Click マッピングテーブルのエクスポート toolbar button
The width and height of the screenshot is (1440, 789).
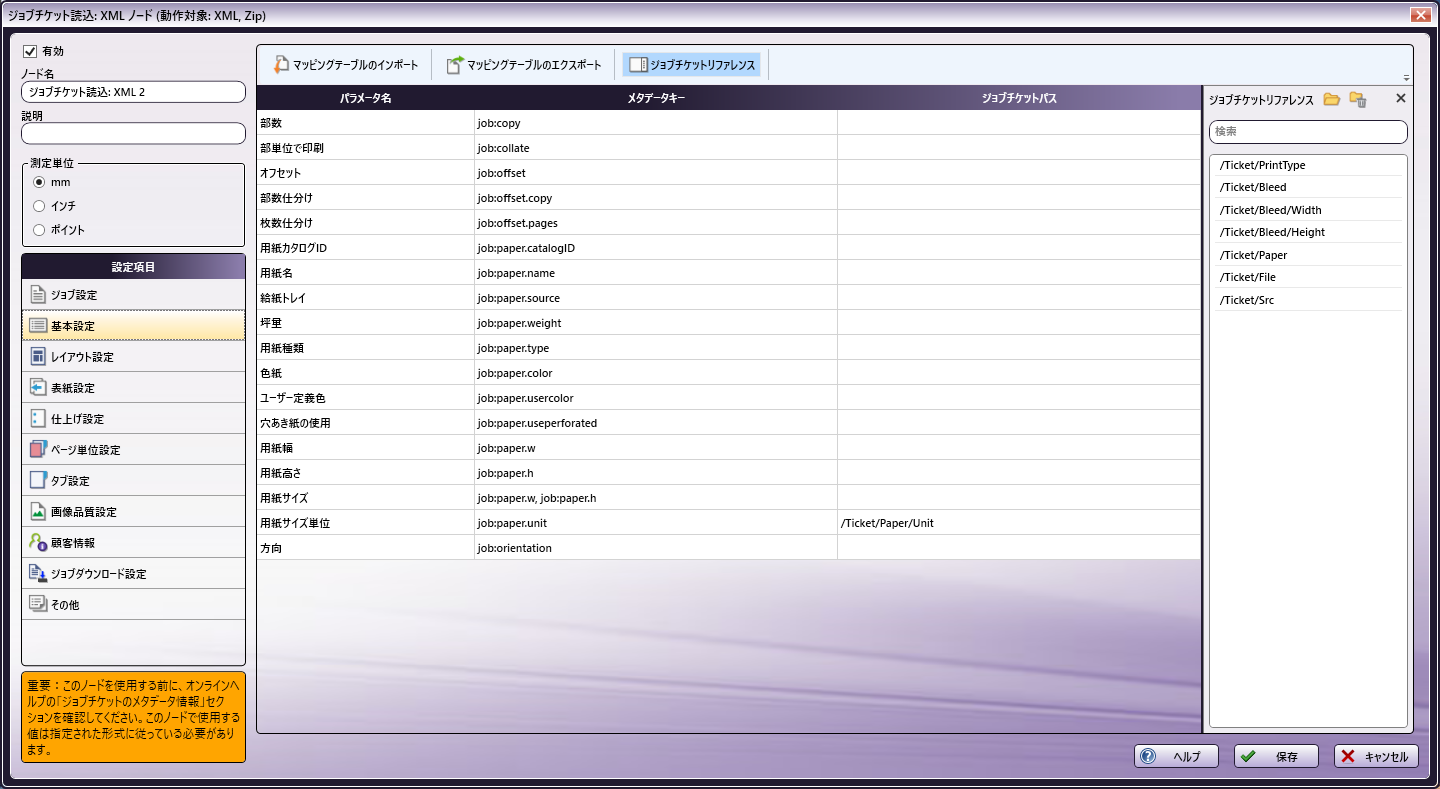click(x=524, y=65)
